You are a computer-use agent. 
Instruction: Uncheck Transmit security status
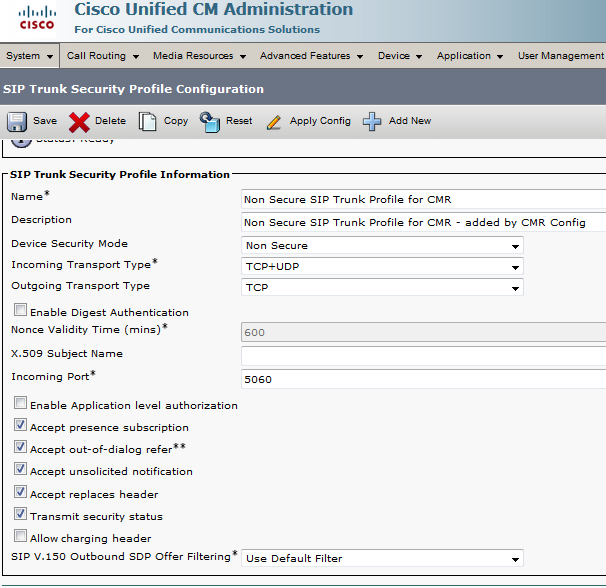(20, 514)
